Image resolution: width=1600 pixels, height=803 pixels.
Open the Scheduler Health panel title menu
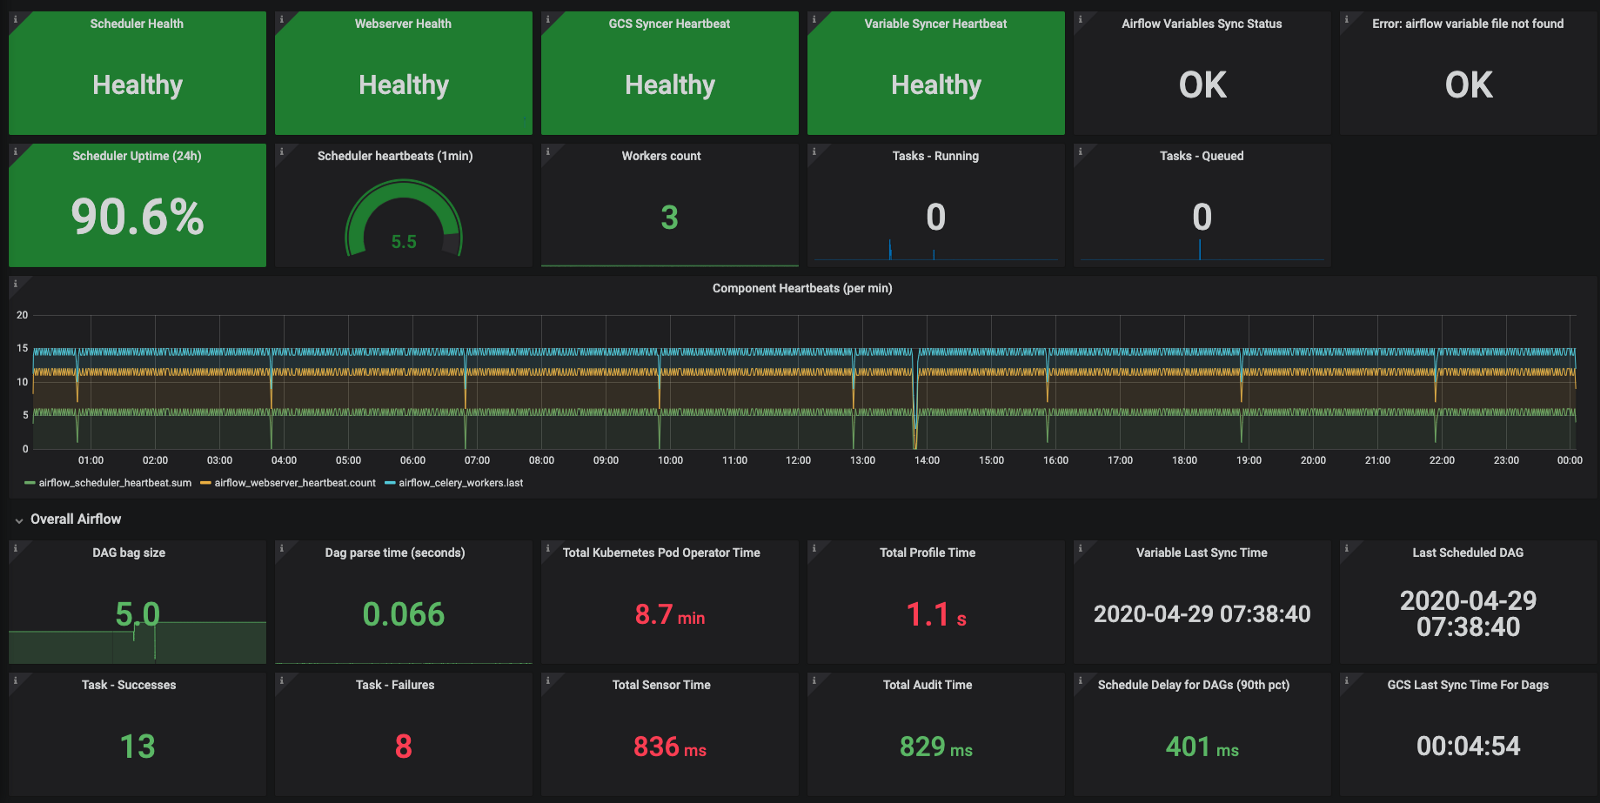click(x=137, y=24)
